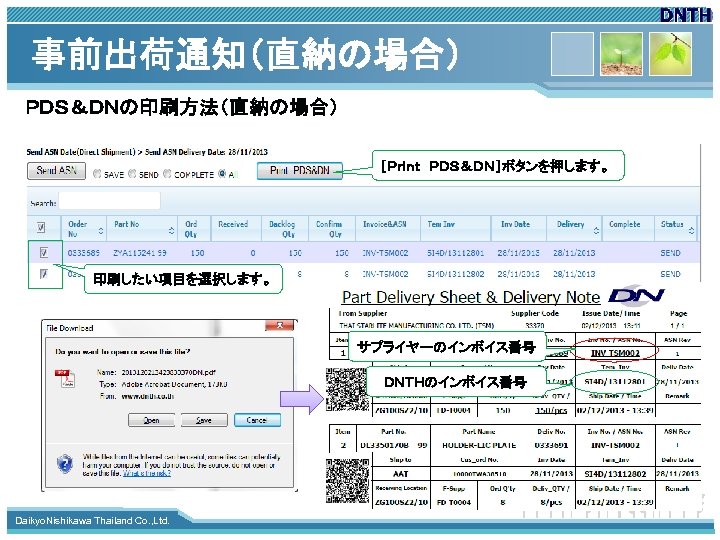Click the HOLDER-LIC PLATE part name
This screenshot has height=540, width=720.
[479, 445]
